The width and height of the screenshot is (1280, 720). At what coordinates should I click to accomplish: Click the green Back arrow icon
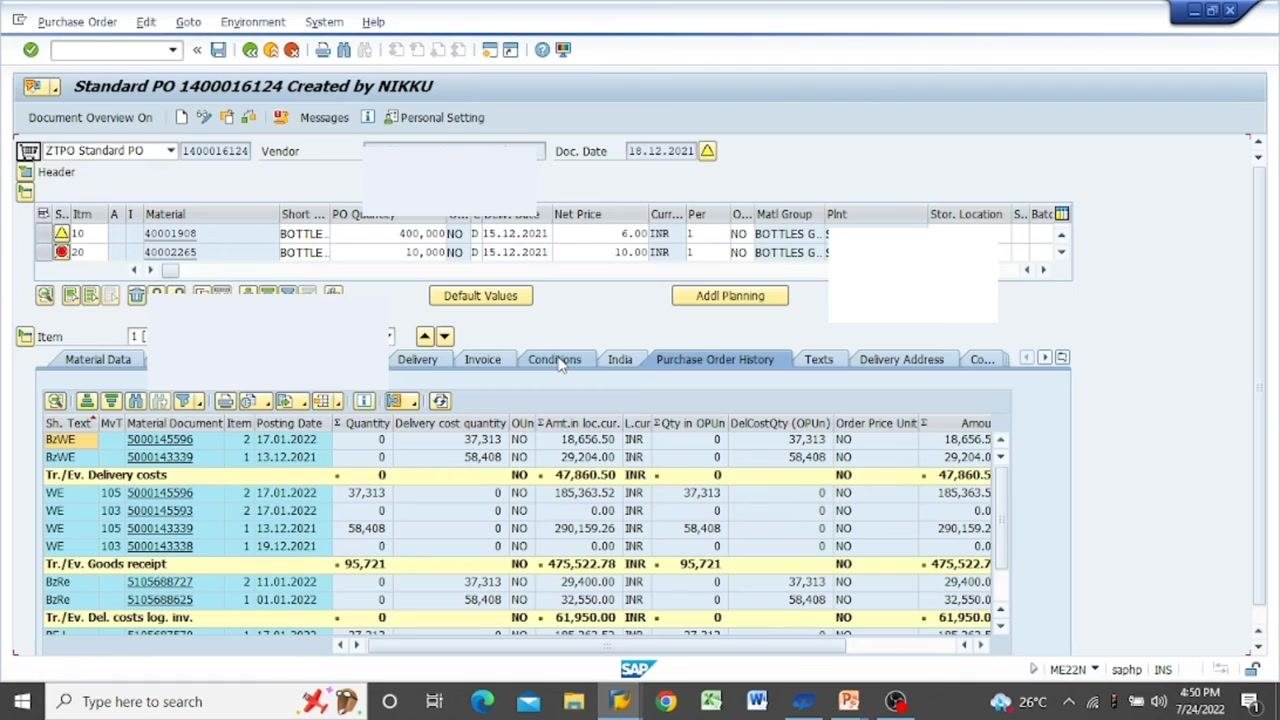[250, 50]
